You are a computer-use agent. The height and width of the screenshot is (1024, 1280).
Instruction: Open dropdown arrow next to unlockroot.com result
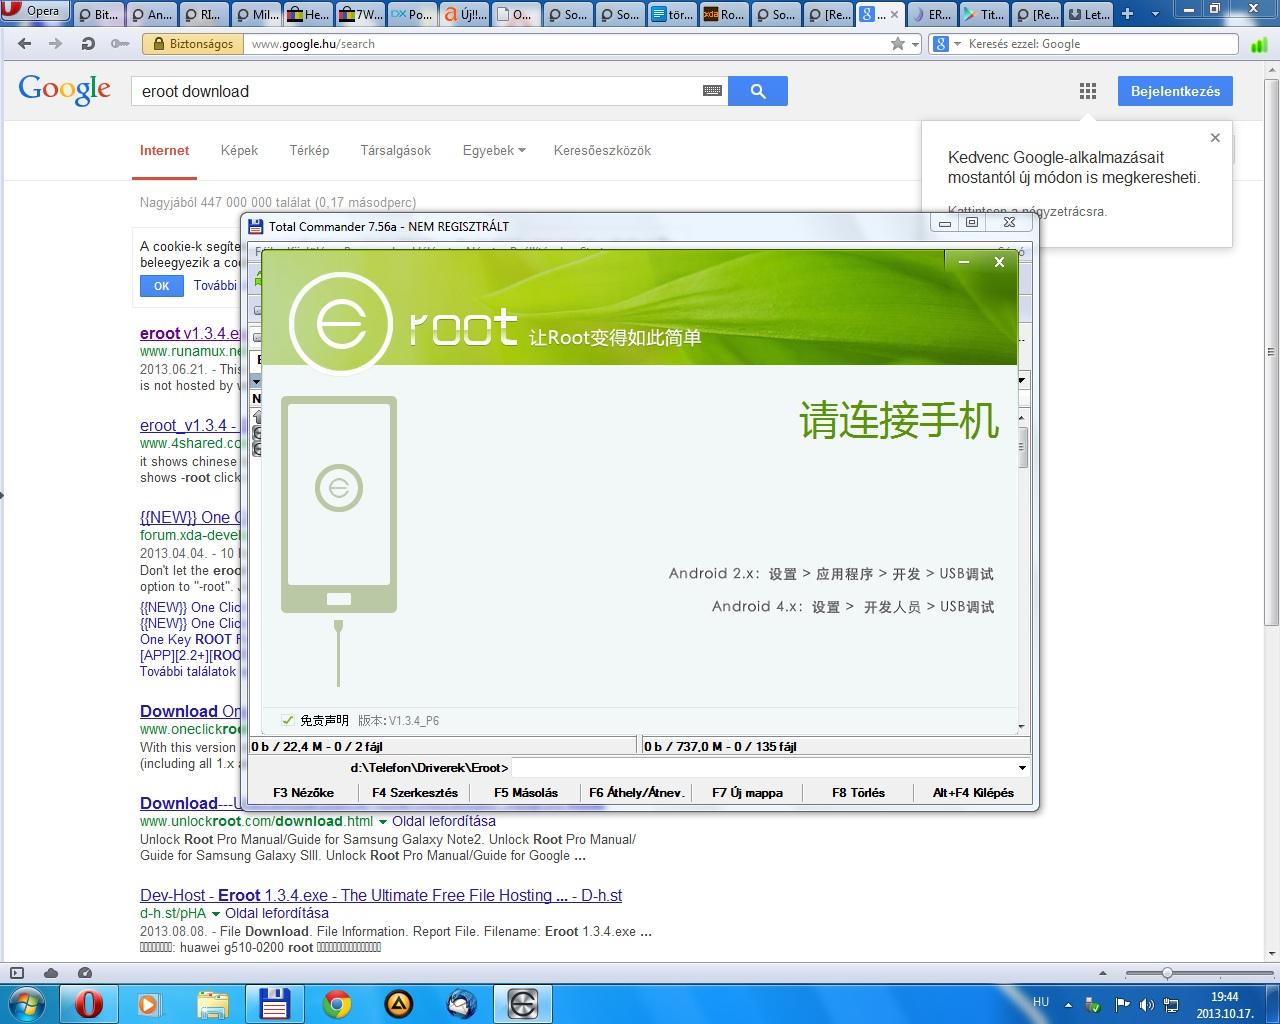click(x=383, y=822)
